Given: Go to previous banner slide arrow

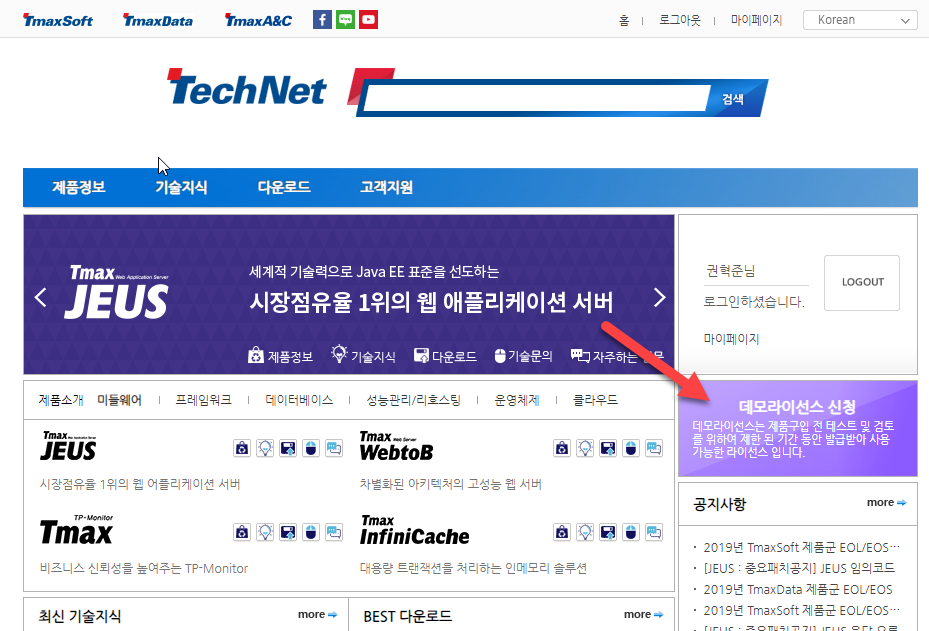Looking at the screenshot, I should [x=40, y=297].
